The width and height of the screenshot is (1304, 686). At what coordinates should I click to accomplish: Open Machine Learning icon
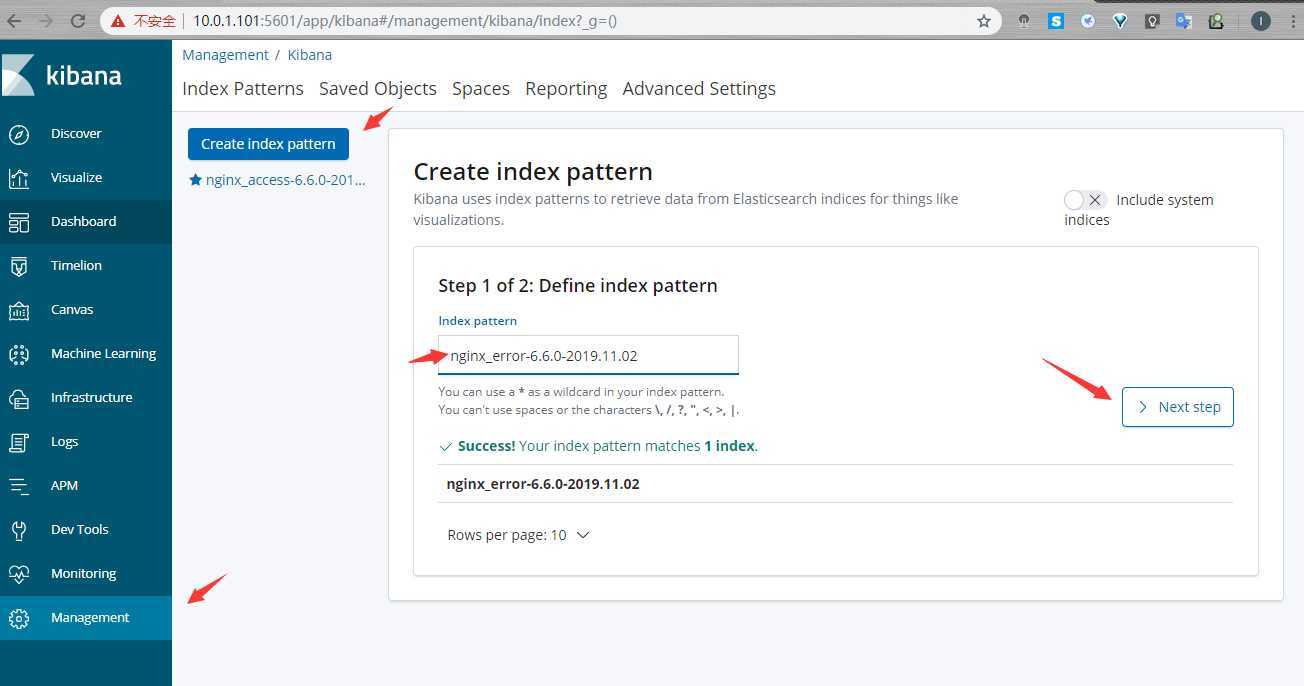coord(19,354)
